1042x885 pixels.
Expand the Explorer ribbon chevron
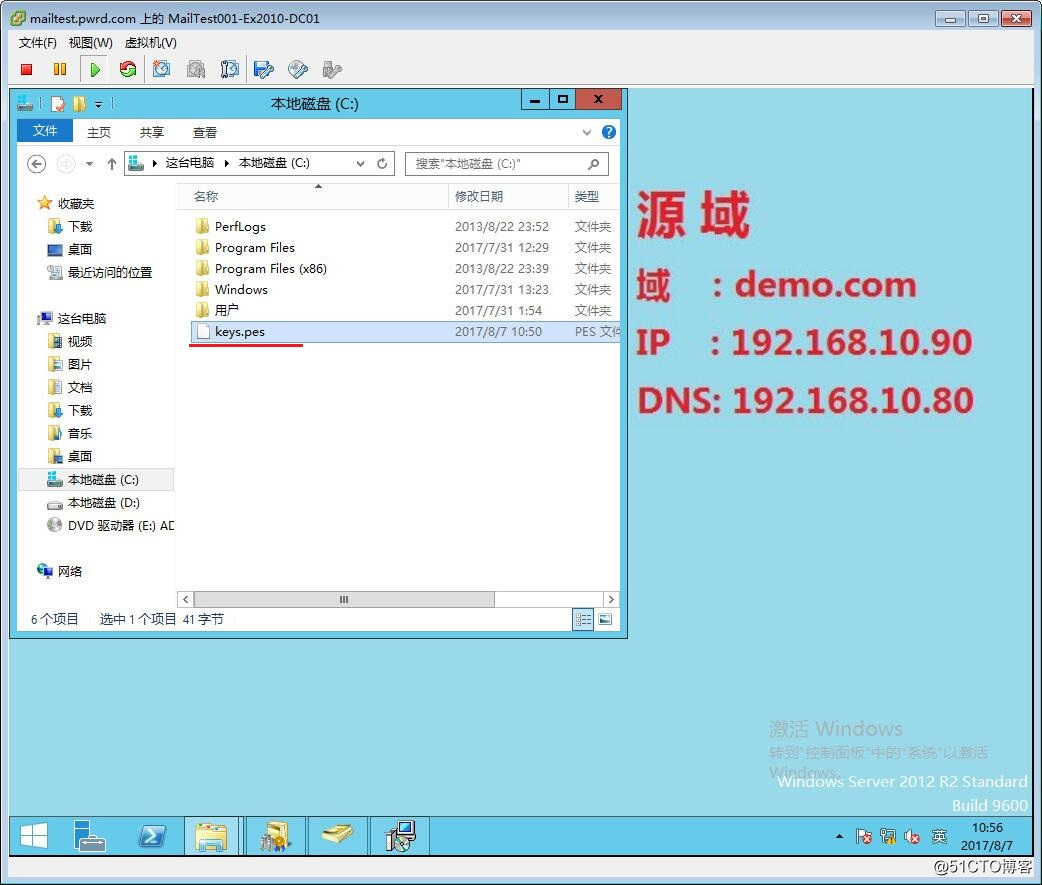[587, 132]
